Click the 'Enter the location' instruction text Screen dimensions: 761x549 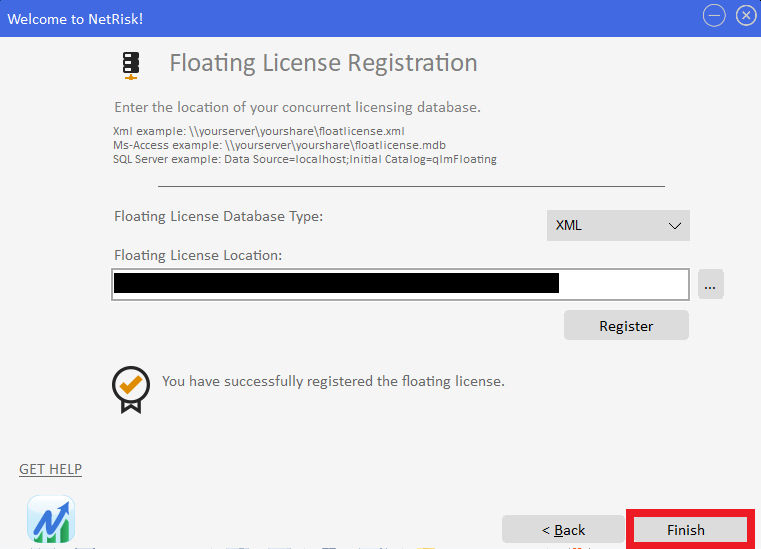[x=298, y=107]
